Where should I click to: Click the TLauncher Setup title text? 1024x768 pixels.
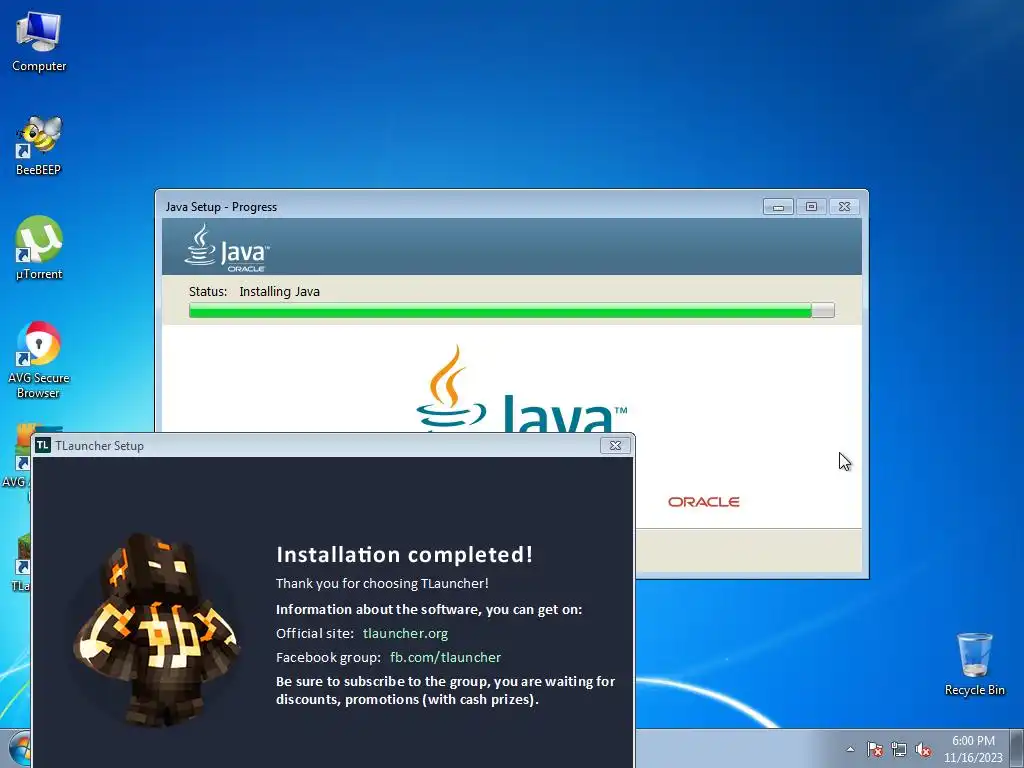[x=99, y=445]
